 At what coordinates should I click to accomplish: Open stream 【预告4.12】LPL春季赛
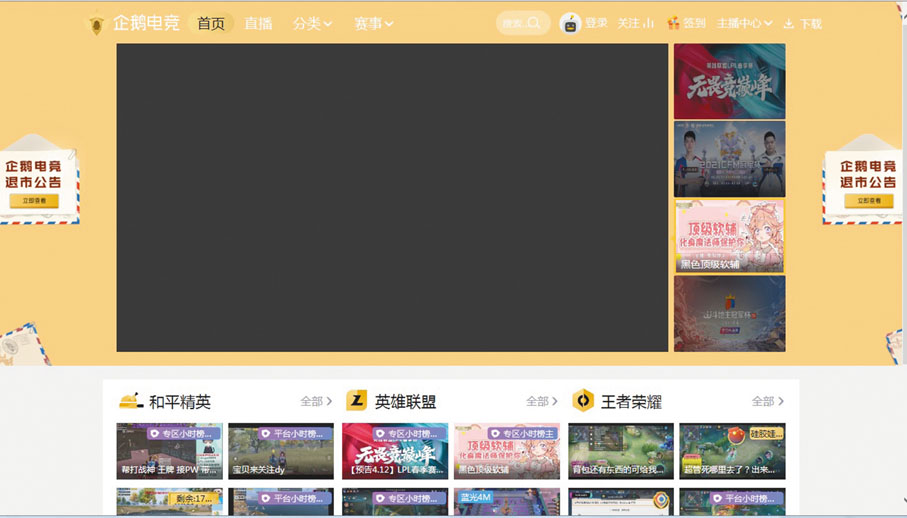(x=395, y=451)
